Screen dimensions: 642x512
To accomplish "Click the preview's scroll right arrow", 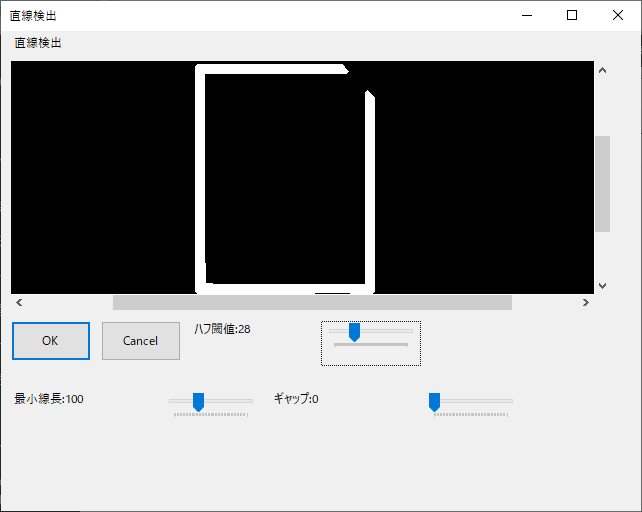I will pyautogui.click(x=586, y=302).
